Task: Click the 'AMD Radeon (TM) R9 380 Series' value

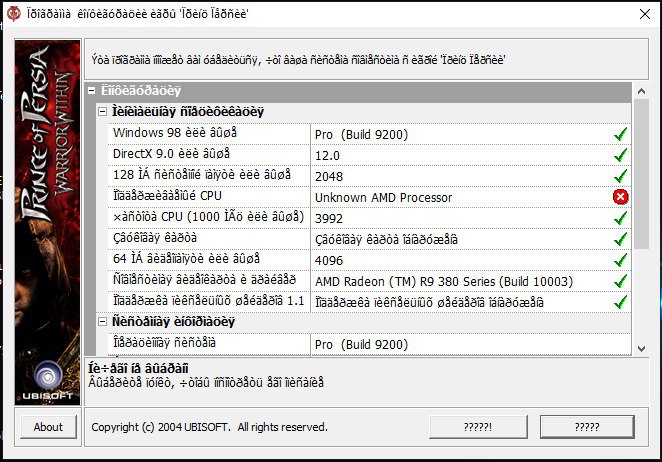Action: tap(444, 282)
